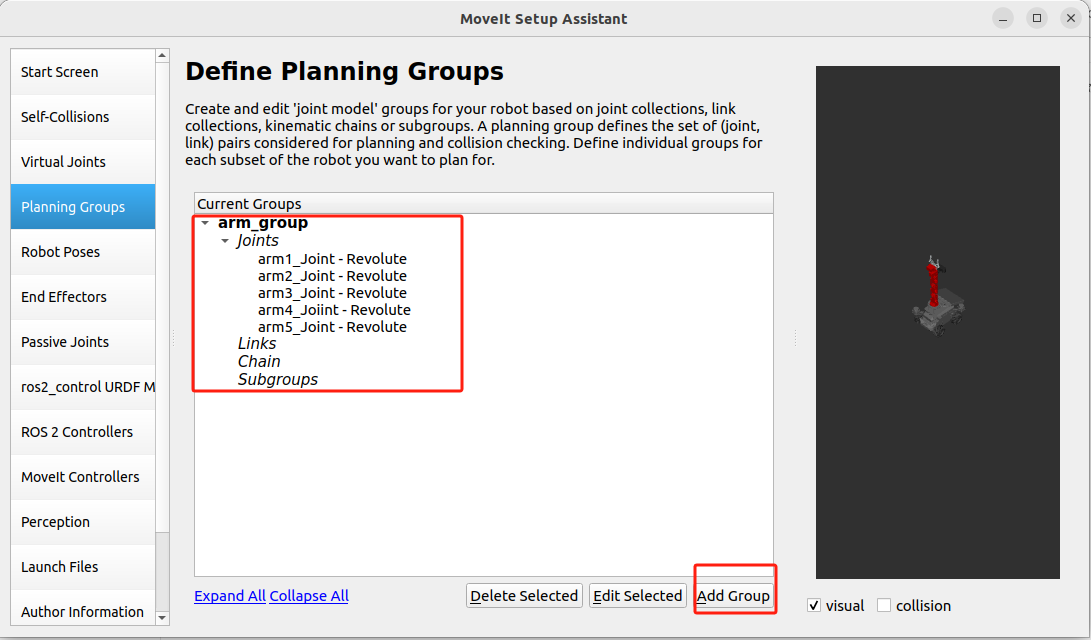1091x640 pixels.
Task: Select the Links node
Action: (x=257, y=344)
